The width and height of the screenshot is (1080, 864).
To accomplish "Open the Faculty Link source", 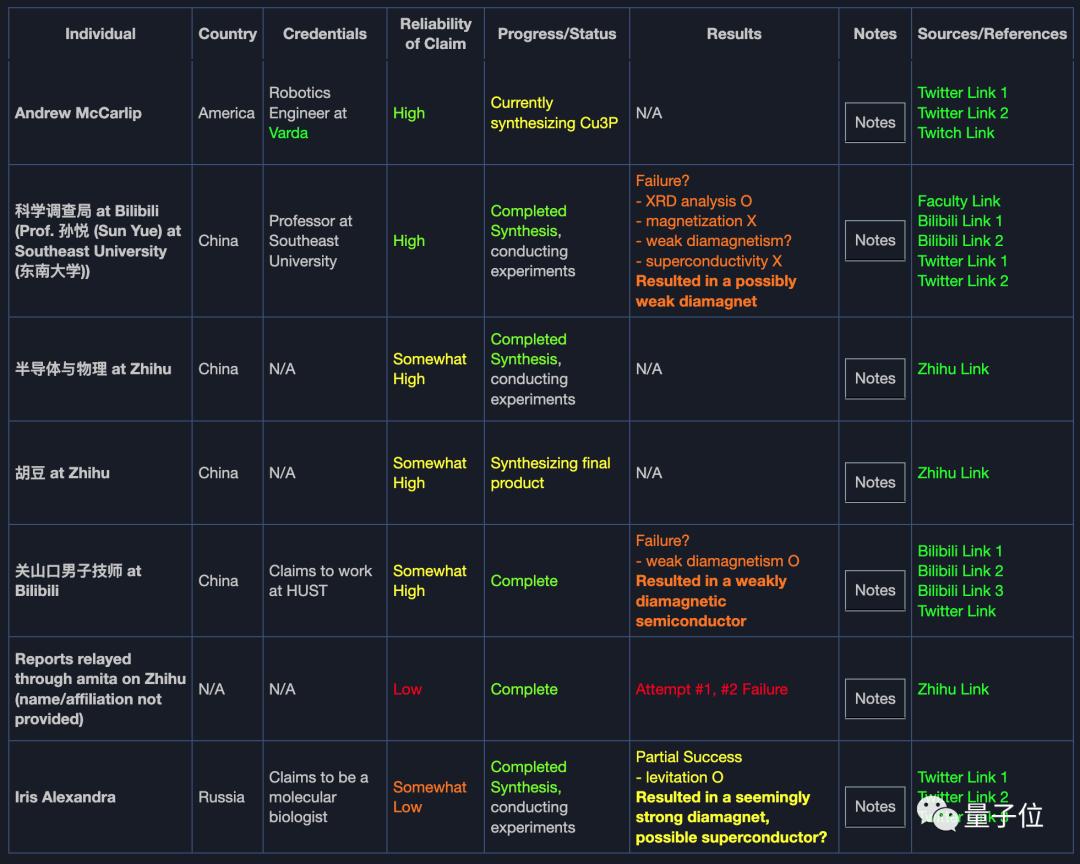I will click(x=958, y=201).
